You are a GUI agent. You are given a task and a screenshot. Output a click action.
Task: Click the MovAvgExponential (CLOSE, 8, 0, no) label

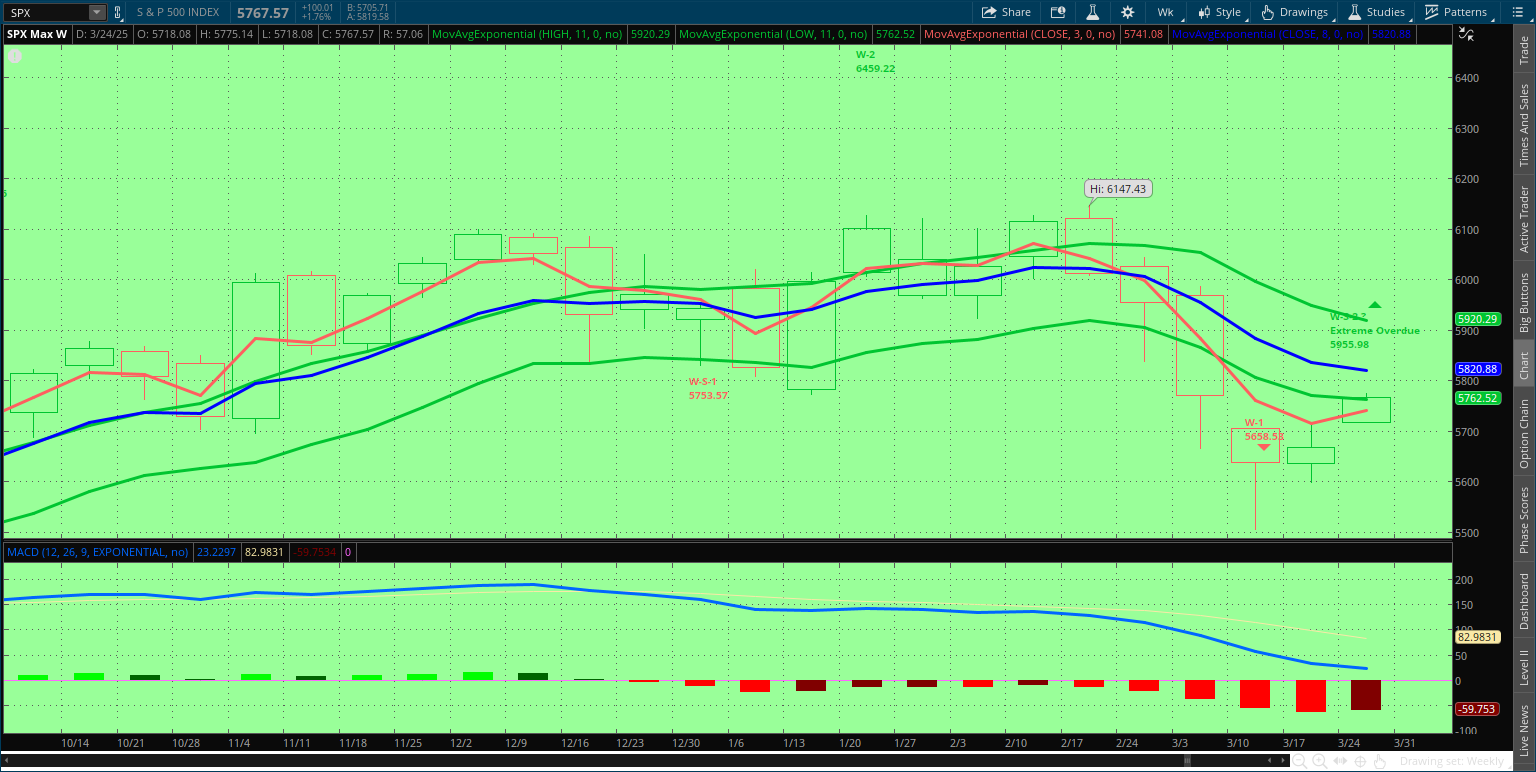pyautogui.click(x=1268, y=34)
